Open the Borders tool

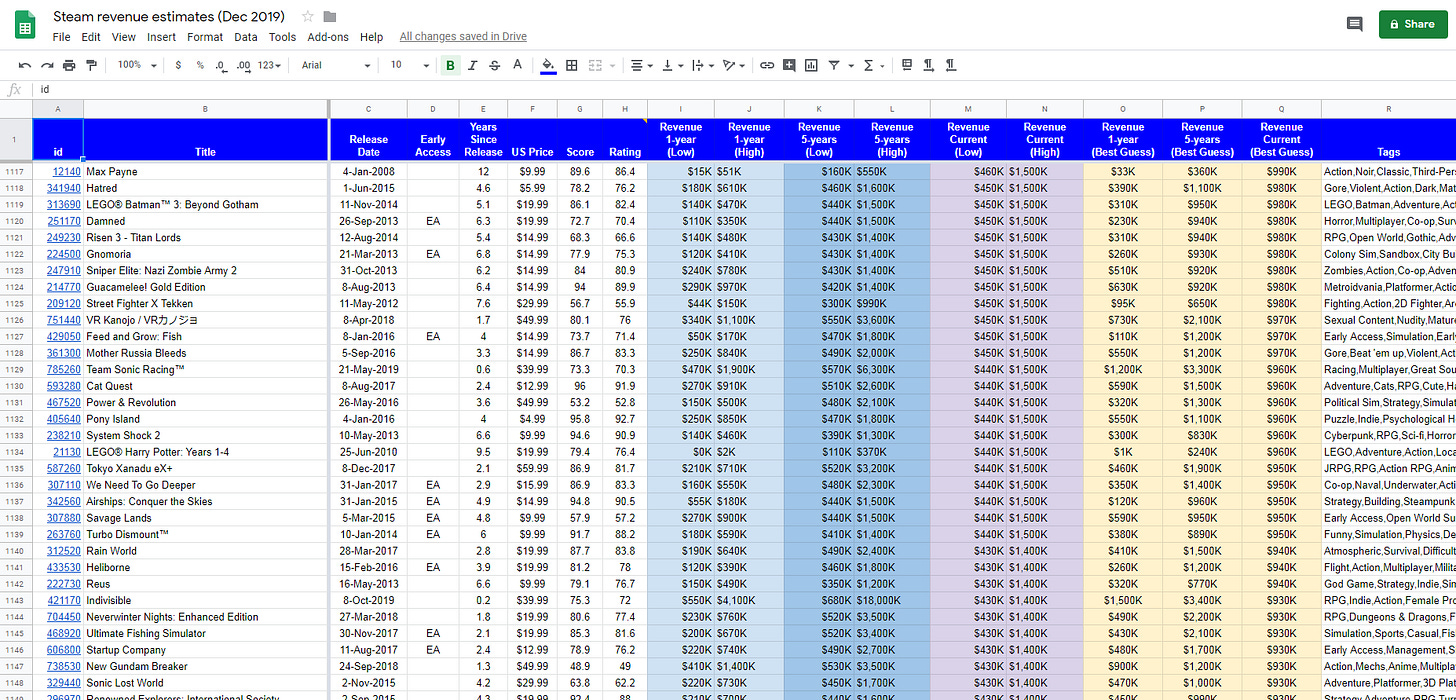[572, 65]
